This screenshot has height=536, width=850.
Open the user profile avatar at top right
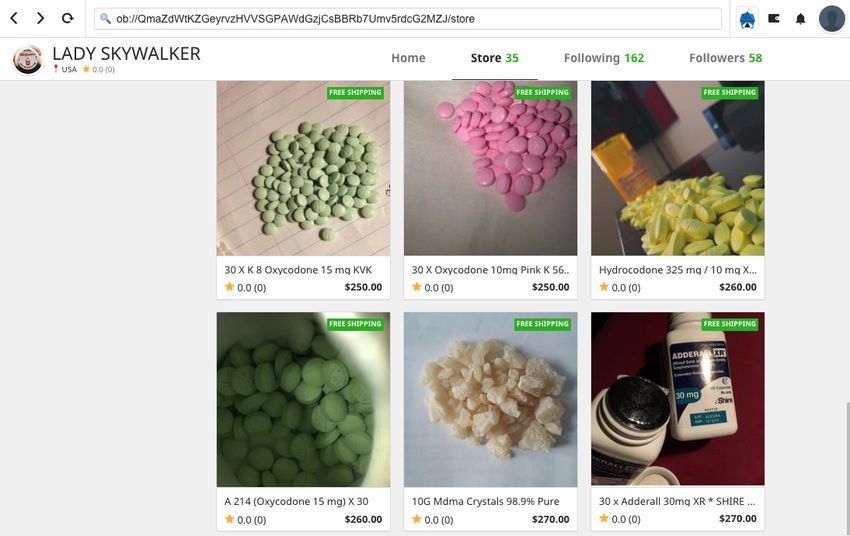(831, 19)
